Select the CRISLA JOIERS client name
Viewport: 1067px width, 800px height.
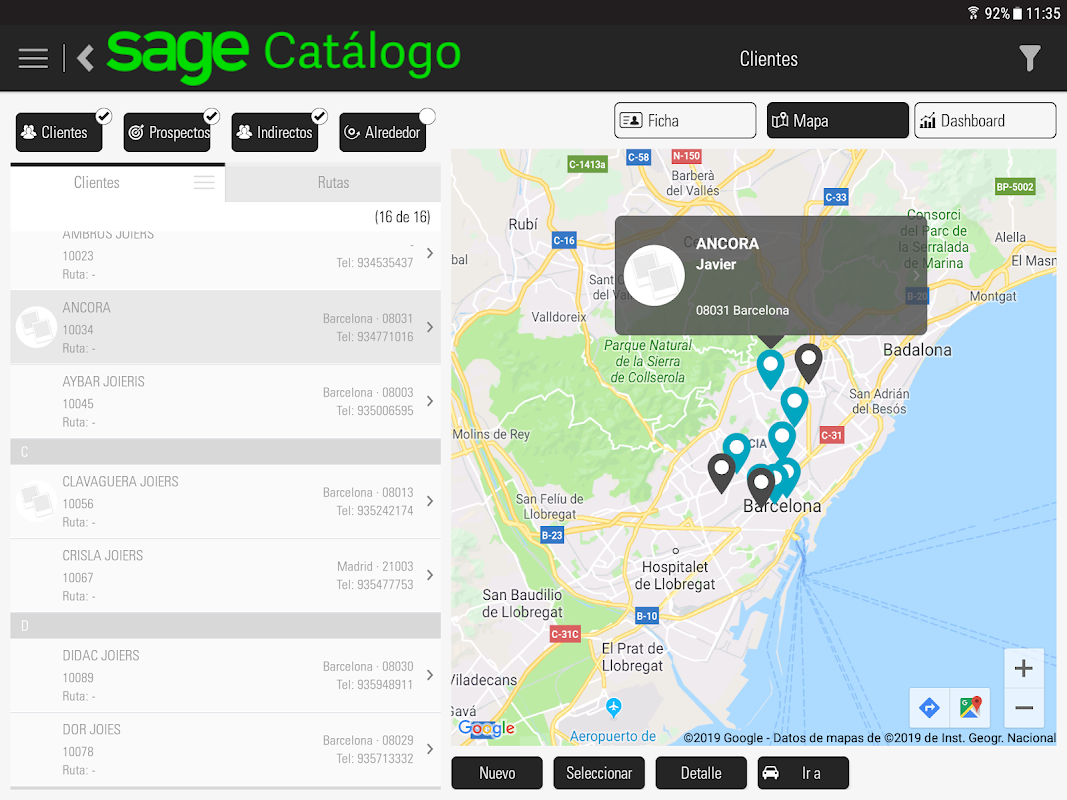point(103,556)
